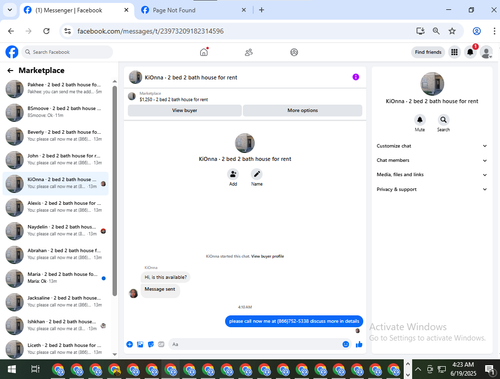
Task: Bookmark this page with star icon
Action: point(452,31)
